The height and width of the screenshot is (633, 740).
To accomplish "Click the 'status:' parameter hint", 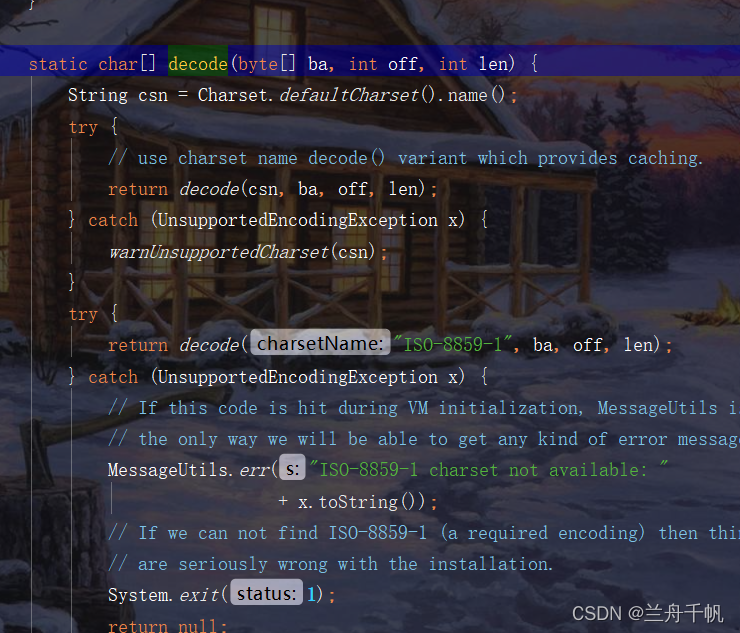I will pyautogui.click(x=267, y=593).
